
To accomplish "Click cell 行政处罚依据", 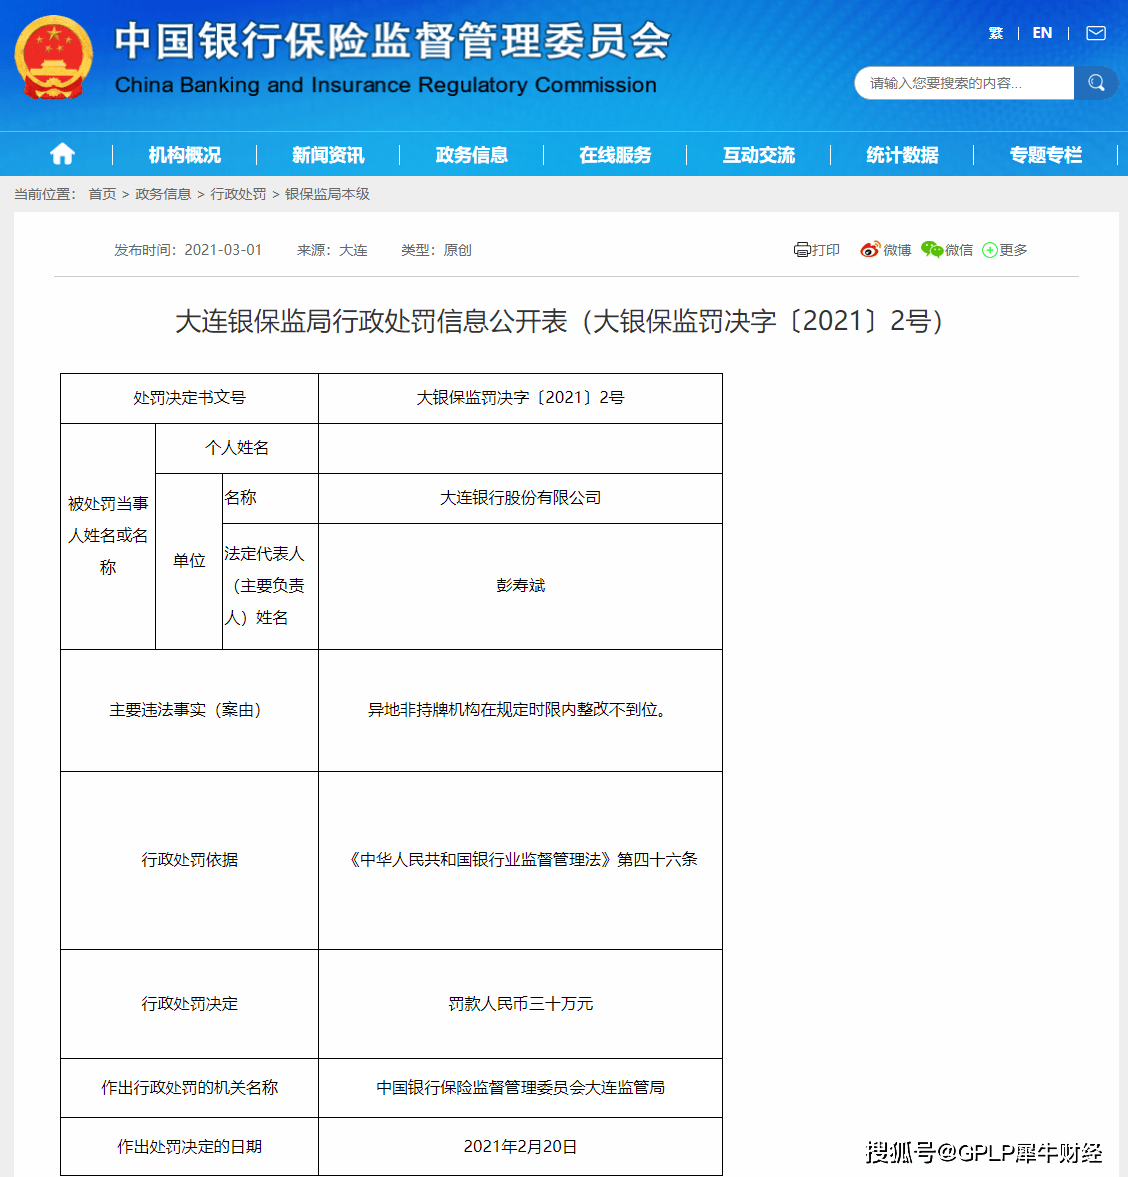I will [x=189, y=860].
